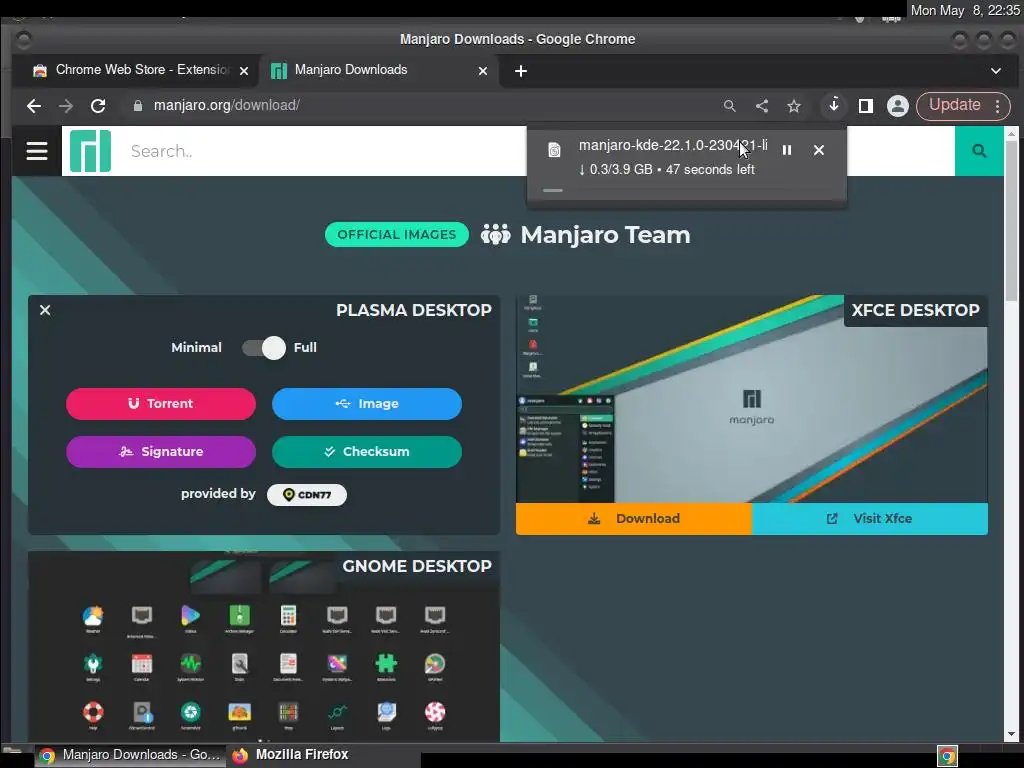Screen dimensions: 1024x768
Task: Pause the manjaro-kde download
Action: (787, 150)
